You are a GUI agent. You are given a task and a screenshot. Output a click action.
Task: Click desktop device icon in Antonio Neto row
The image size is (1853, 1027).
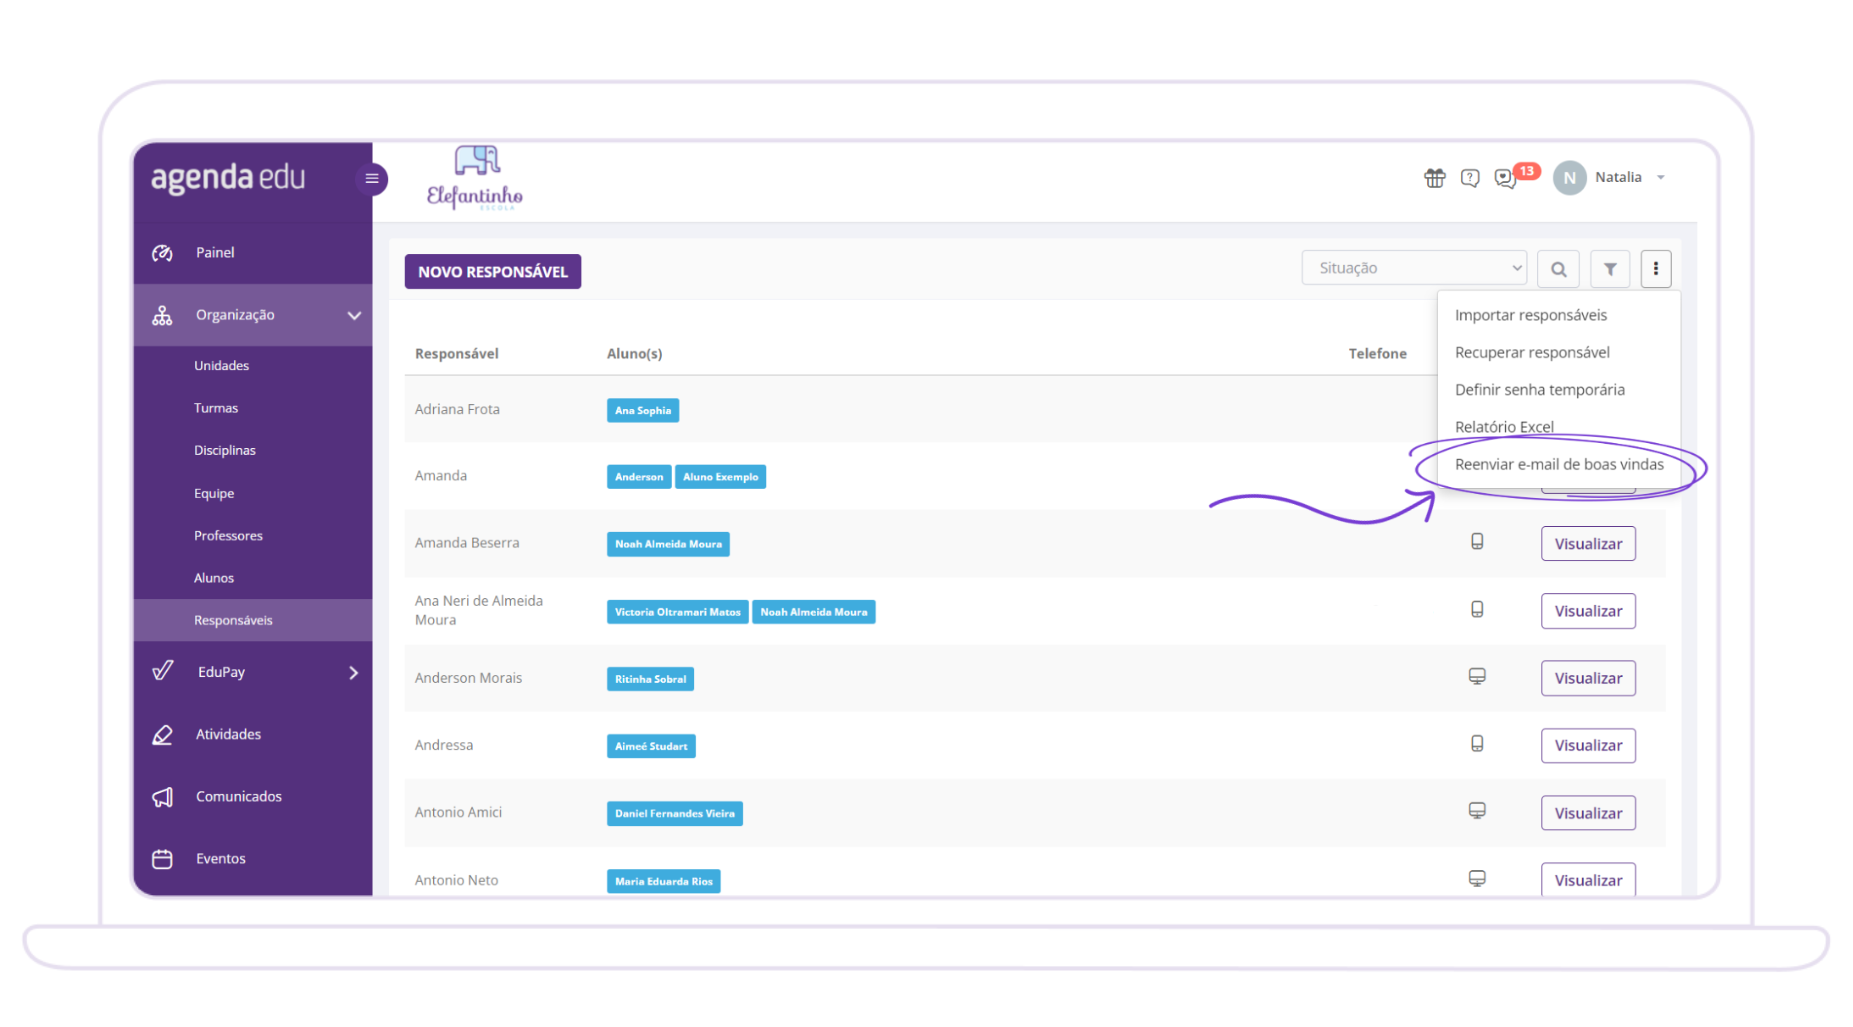pos(1477,879)
